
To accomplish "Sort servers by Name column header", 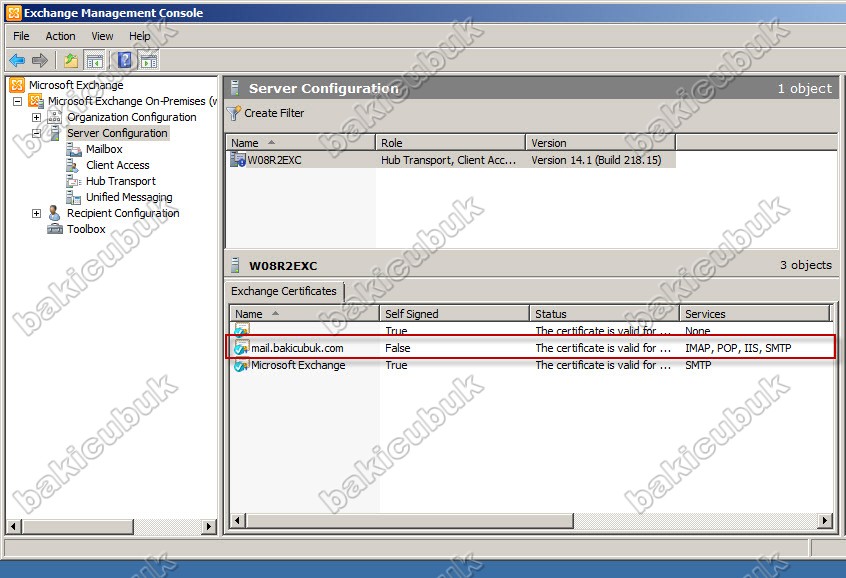I will 300,142.
